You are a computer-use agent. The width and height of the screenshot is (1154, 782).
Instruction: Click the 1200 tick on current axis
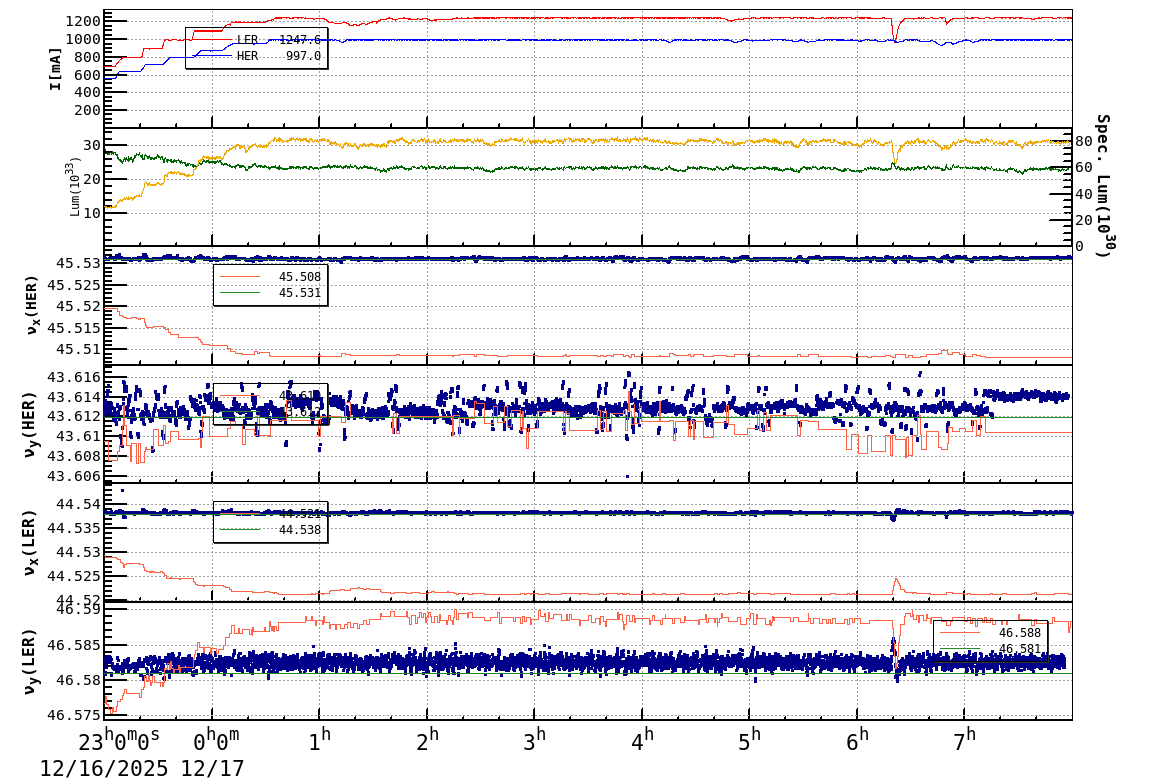click(83, 21)
